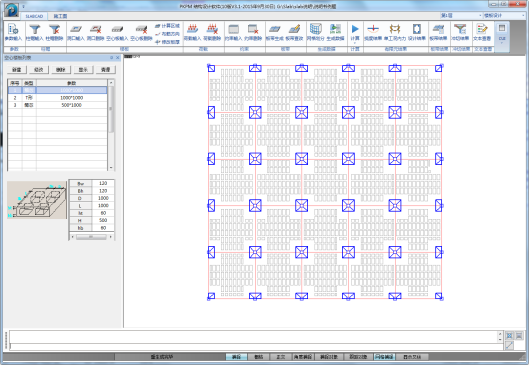Click the first button above the hollow module list
This screenshot has height=365, width=530.
(x=17, y=70)
